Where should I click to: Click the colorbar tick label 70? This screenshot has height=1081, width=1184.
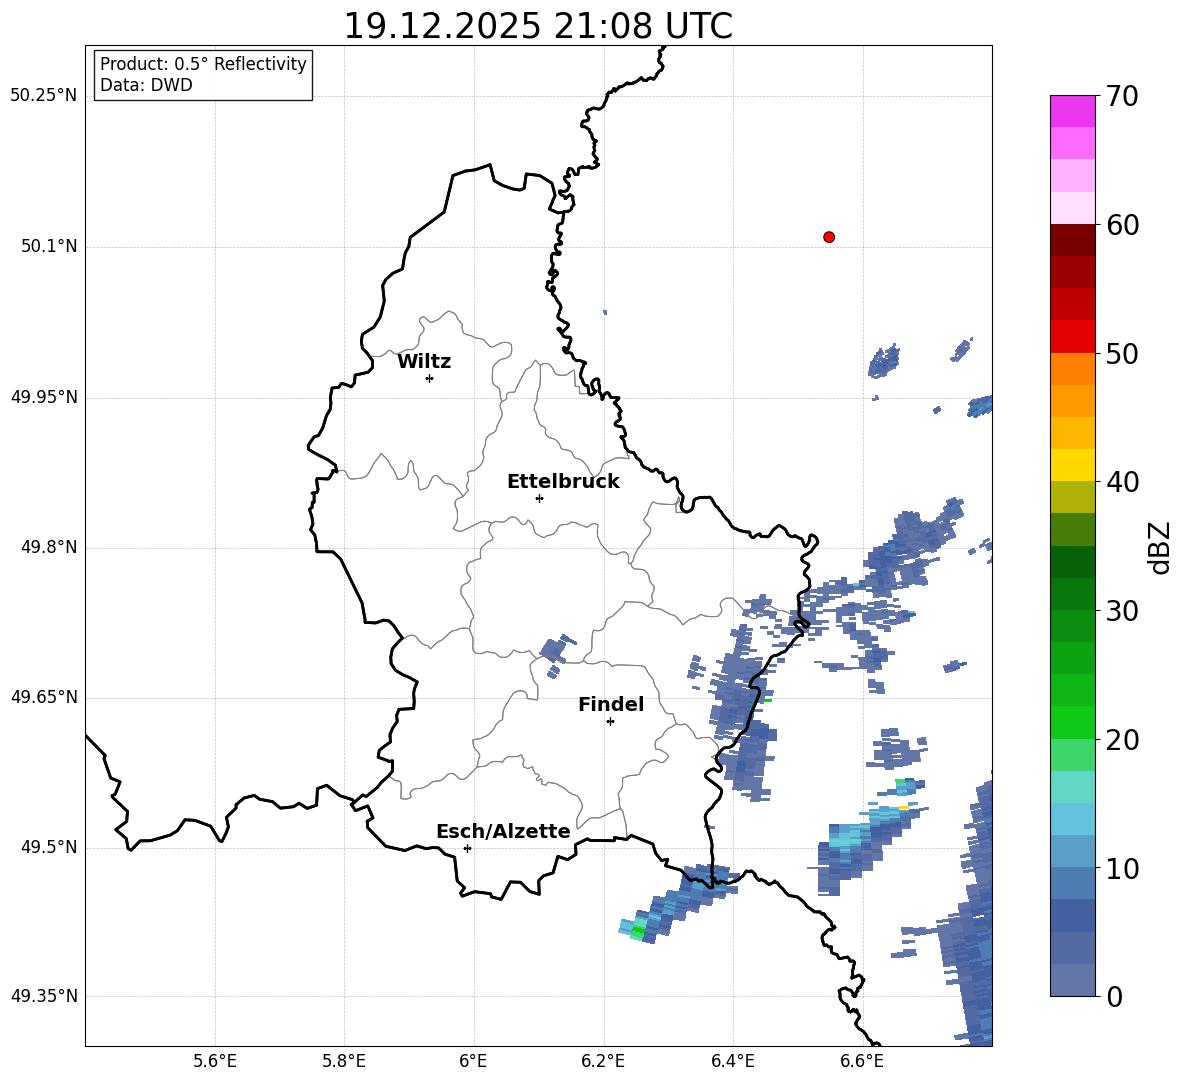tap(1122, 97)
